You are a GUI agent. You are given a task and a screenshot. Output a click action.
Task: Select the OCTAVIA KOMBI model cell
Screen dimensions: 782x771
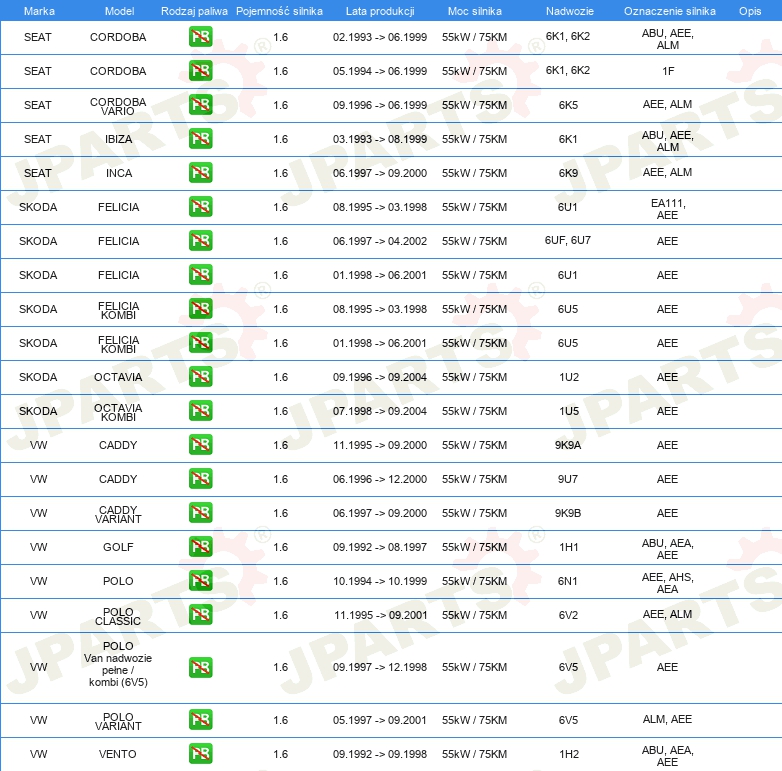[x=118, y=412]
